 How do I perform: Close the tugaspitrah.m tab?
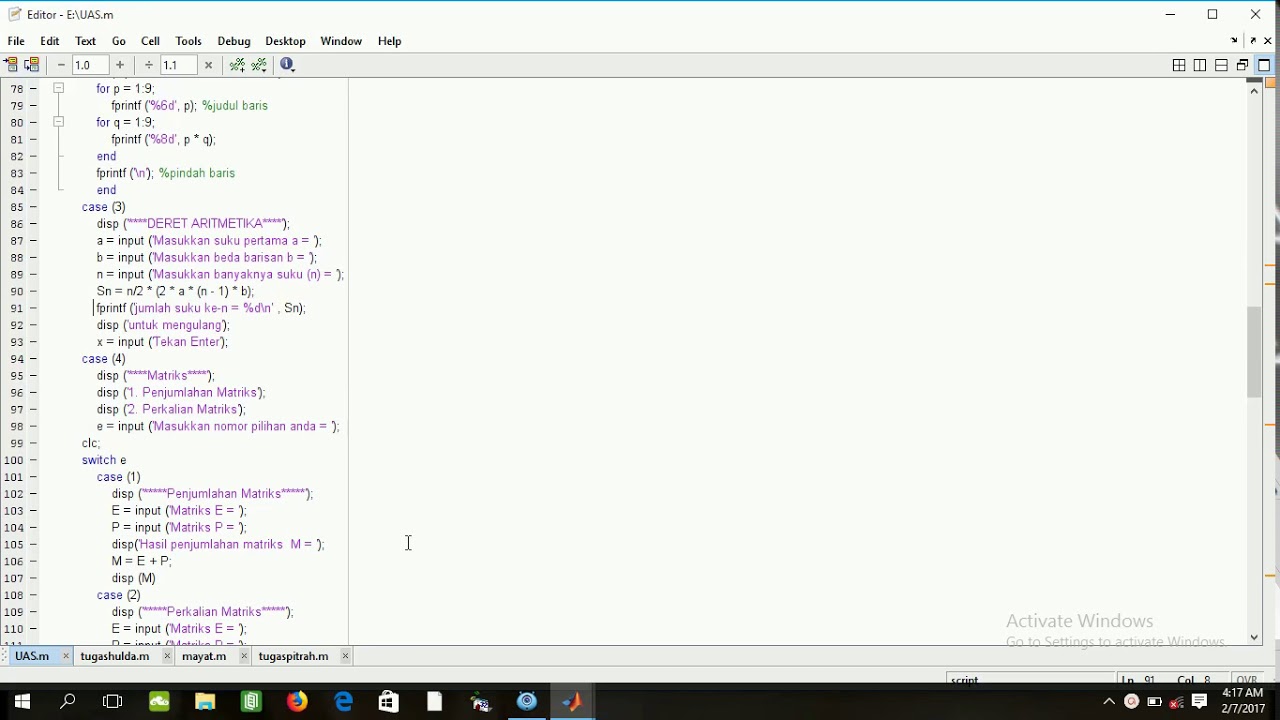tap(345, 656)
